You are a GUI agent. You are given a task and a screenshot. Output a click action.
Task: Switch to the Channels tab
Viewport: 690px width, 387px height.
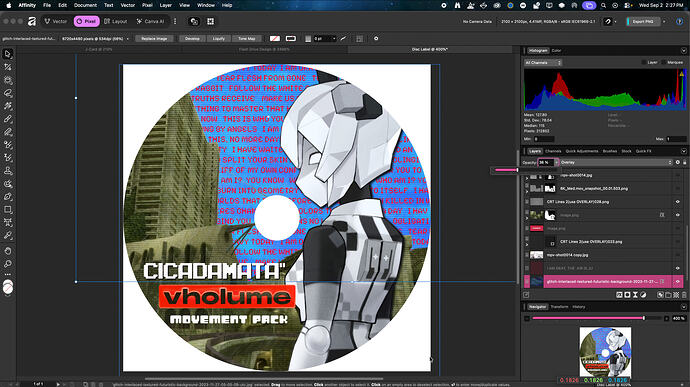tap(553, 151)
